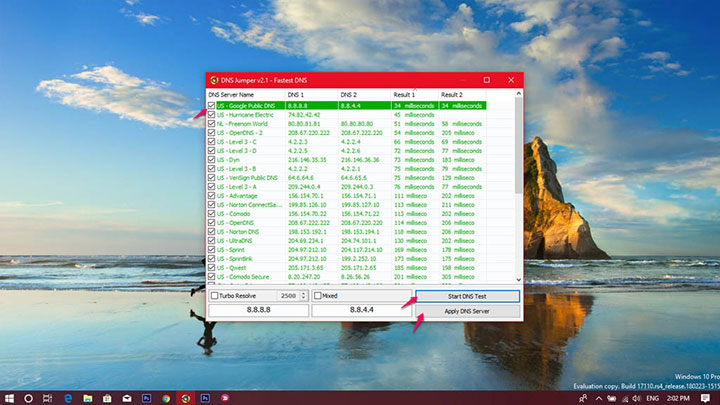Toggle the US - Dyn checkbox
720x405 pixels.
[x=211, y=159]
